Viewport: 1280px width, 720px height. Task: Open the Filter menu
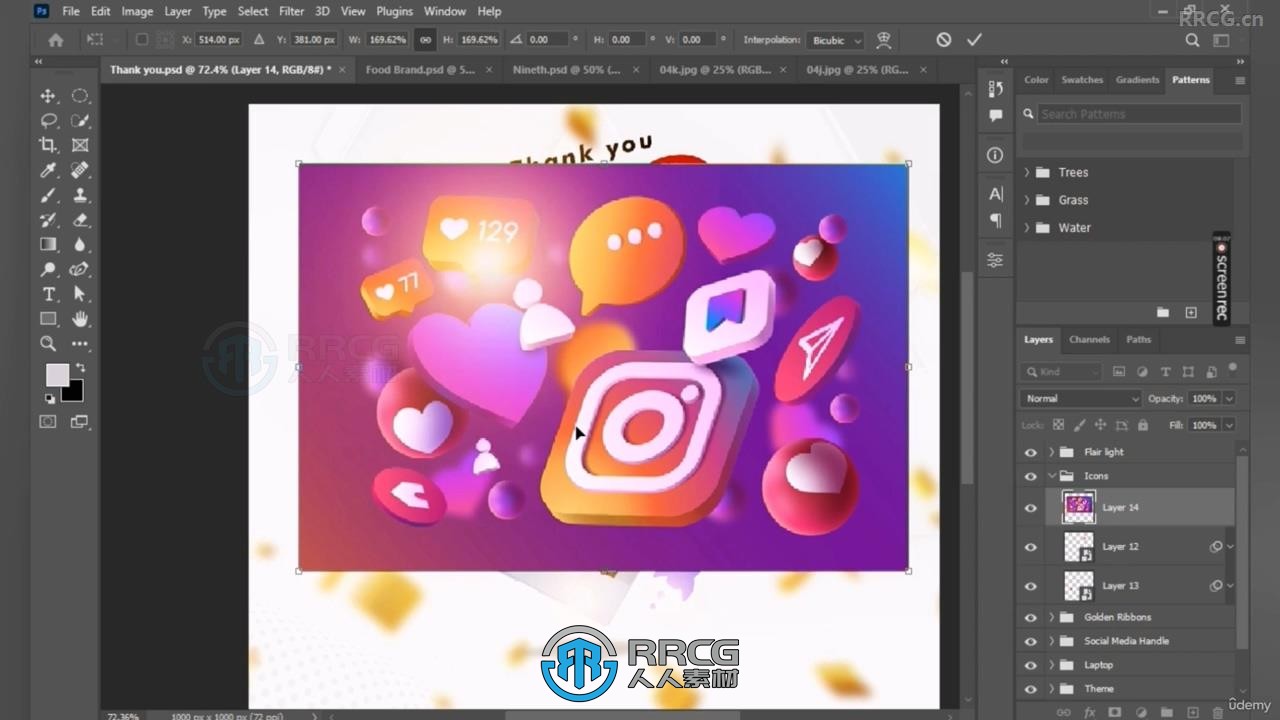292,11
